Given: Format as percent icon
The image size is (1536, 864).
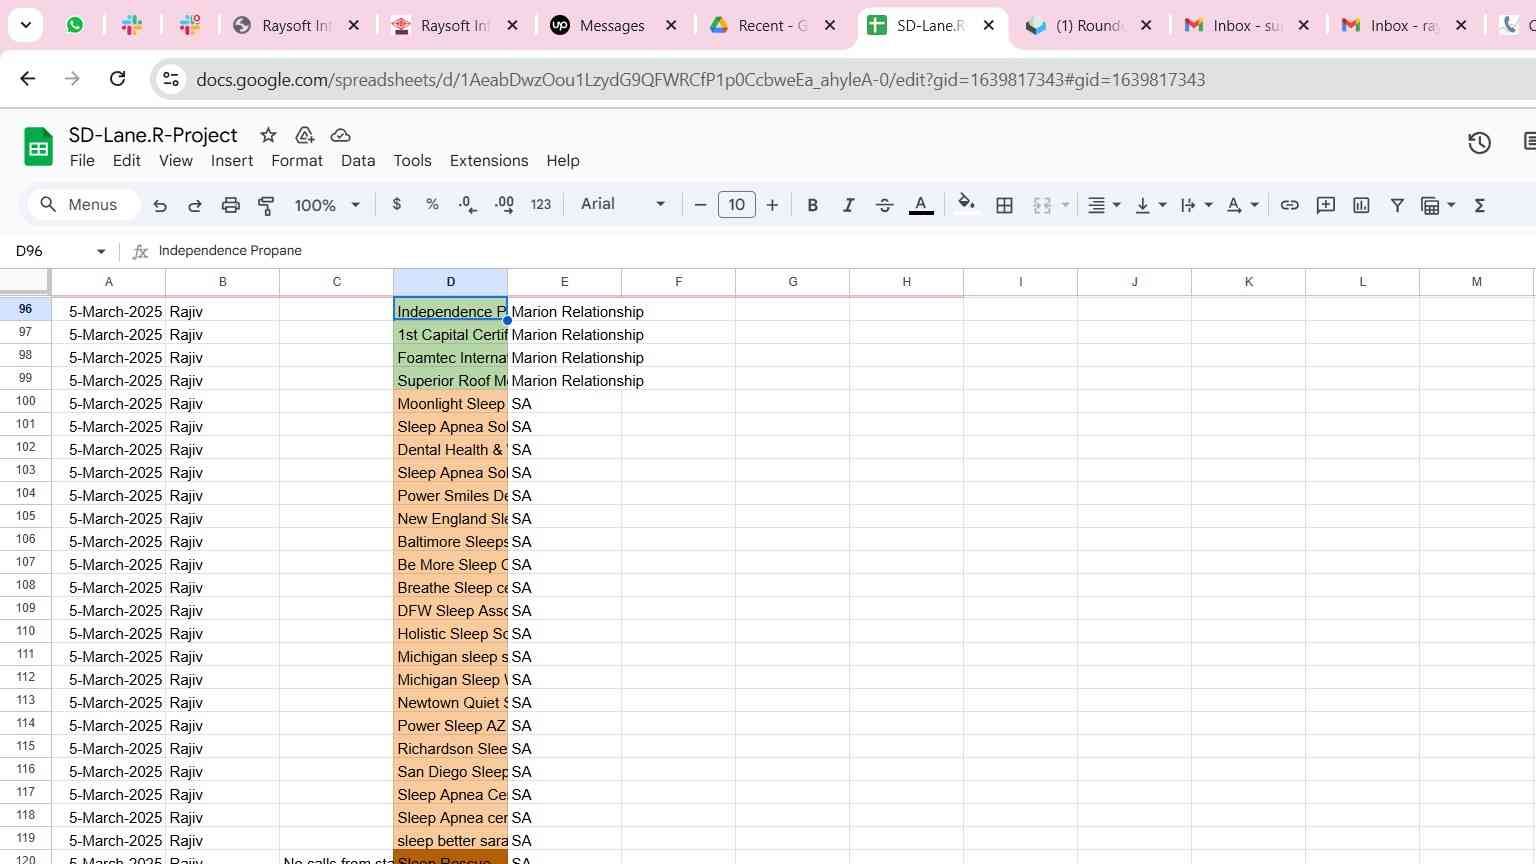Looking at the screenshot, I should pyautogui.click(x=432, y=204).
